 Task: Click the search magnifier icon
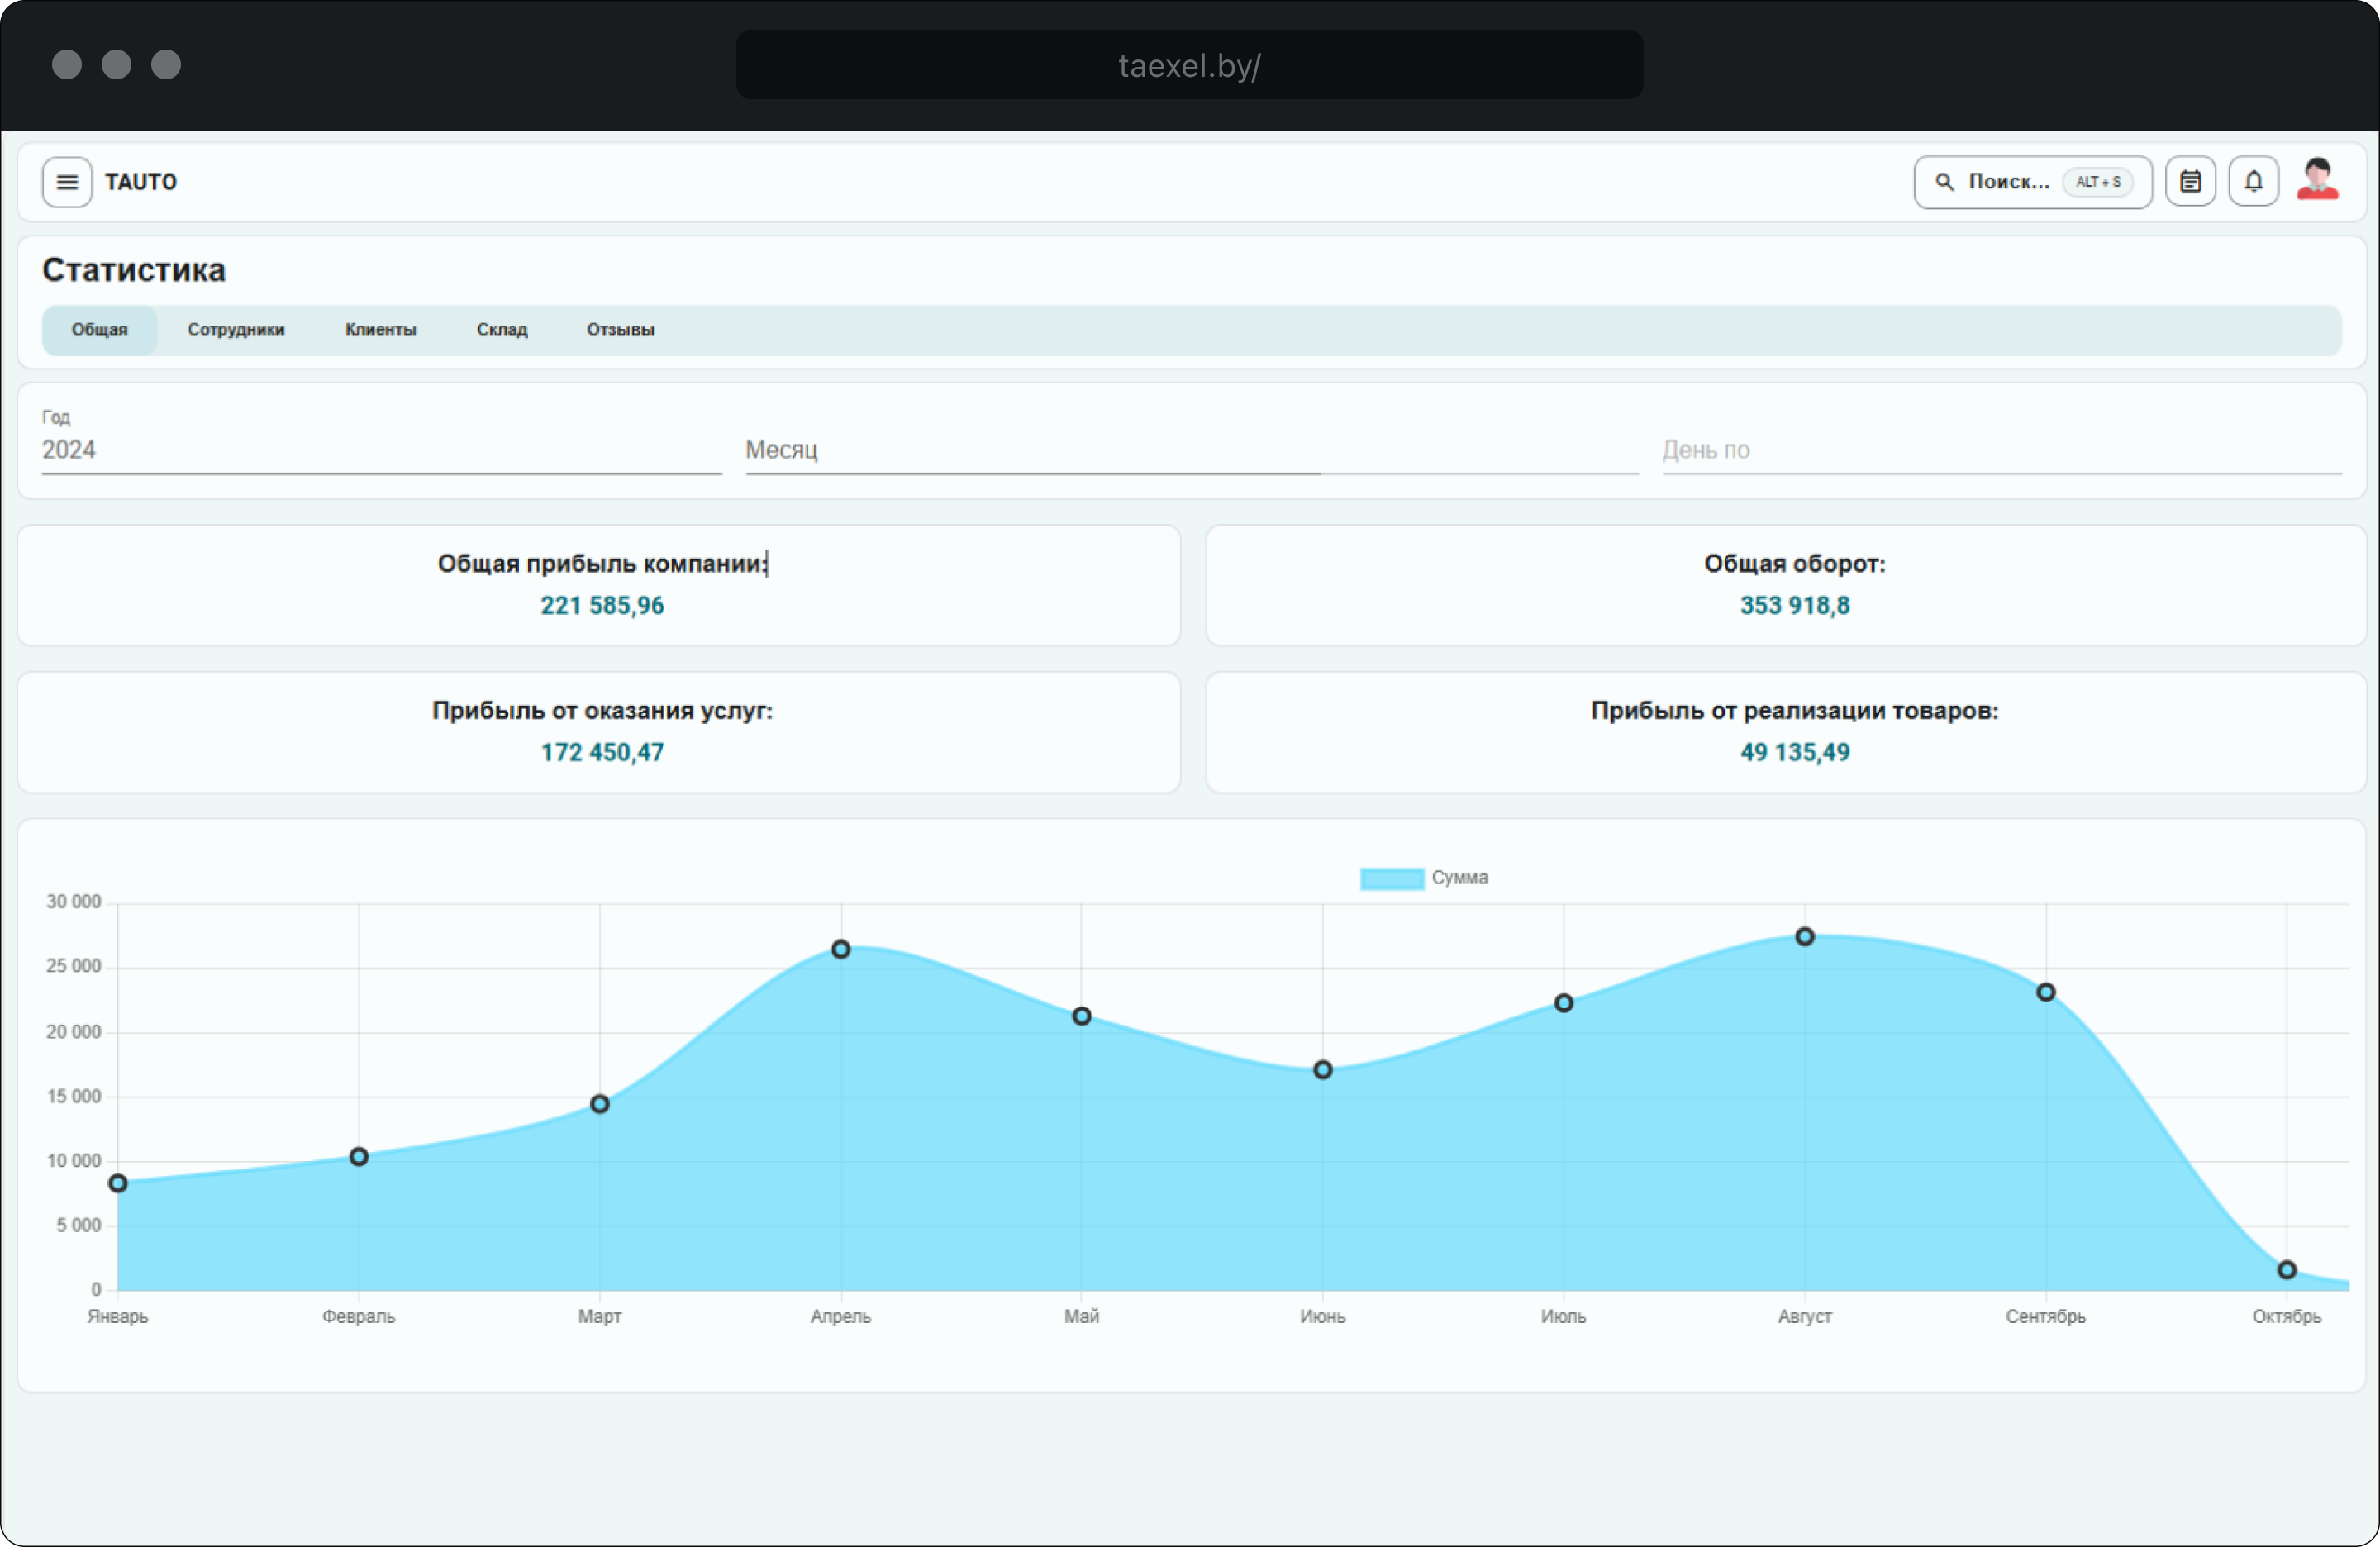pos(1944,182)
